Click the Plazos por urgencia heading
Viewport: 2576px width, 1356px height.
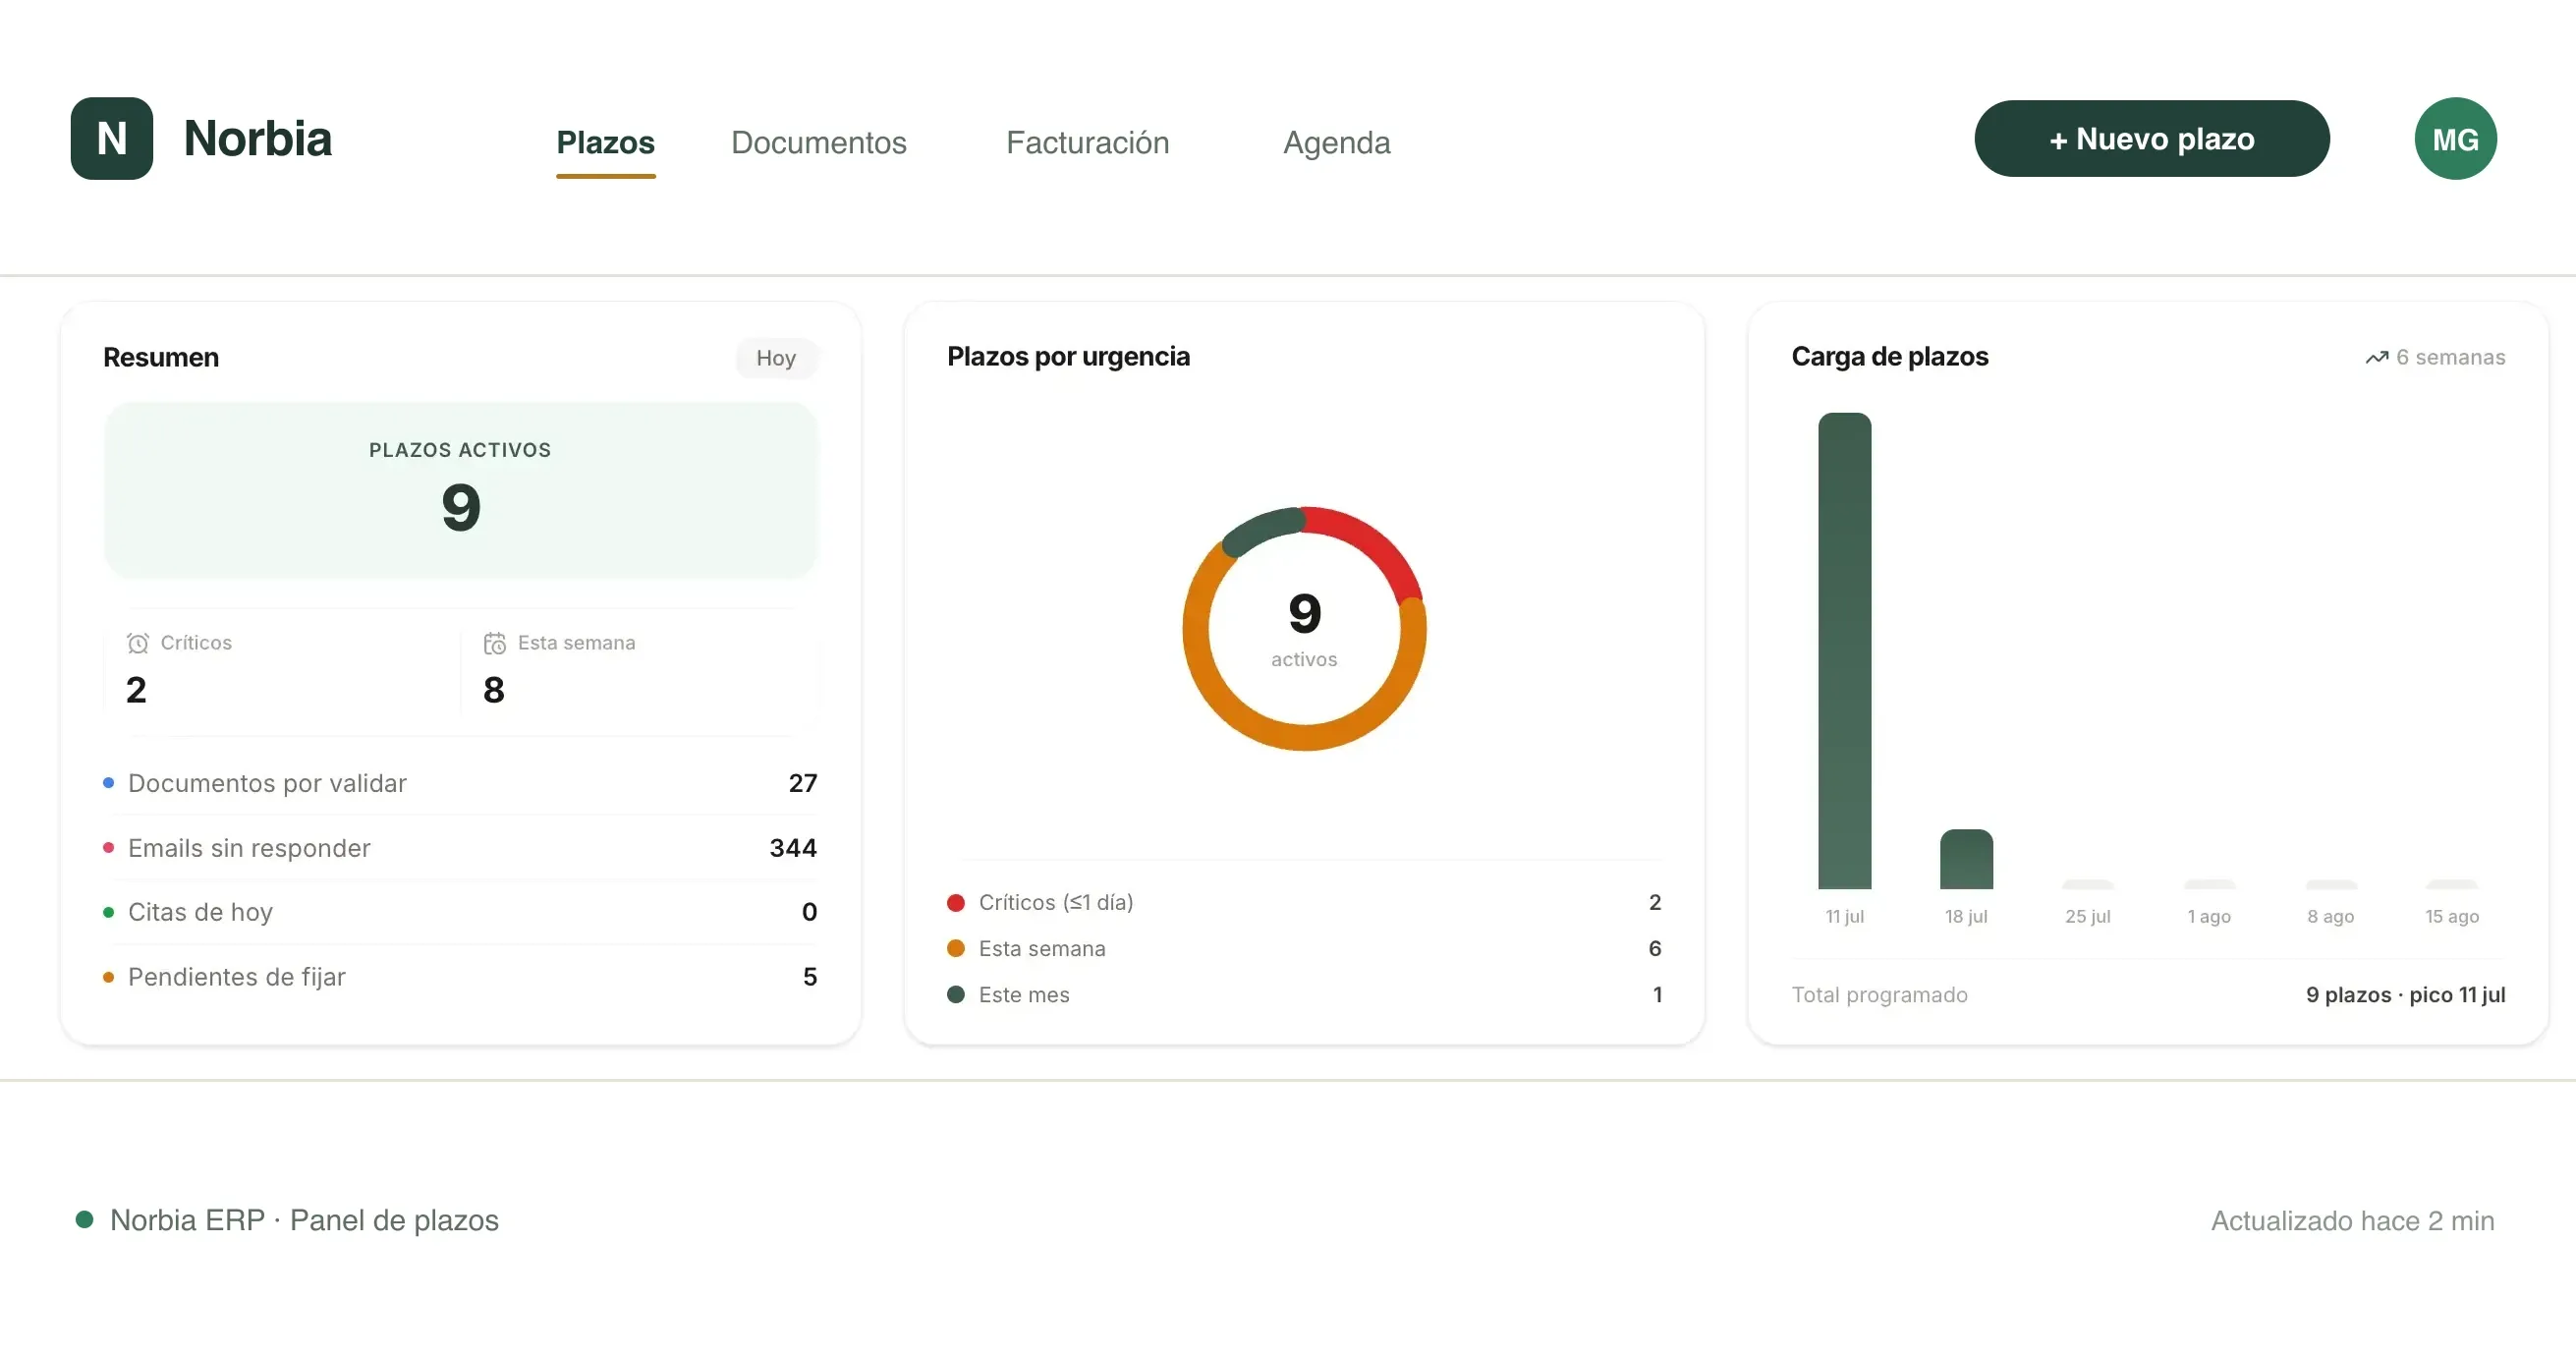coord(1068,357)
